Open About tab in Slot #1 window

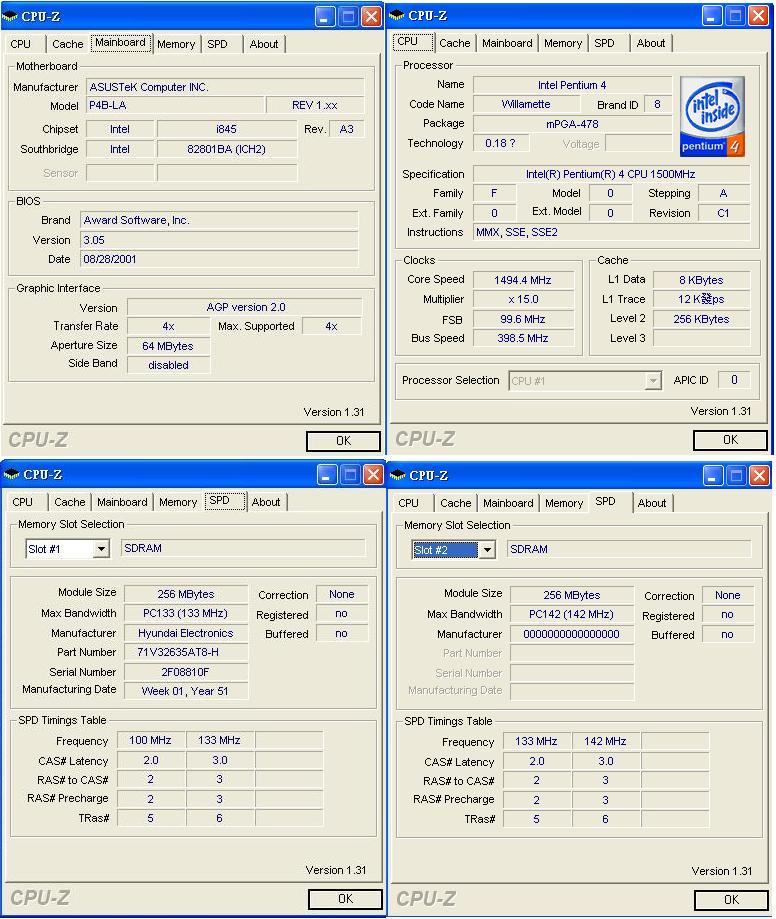[266, 502]
